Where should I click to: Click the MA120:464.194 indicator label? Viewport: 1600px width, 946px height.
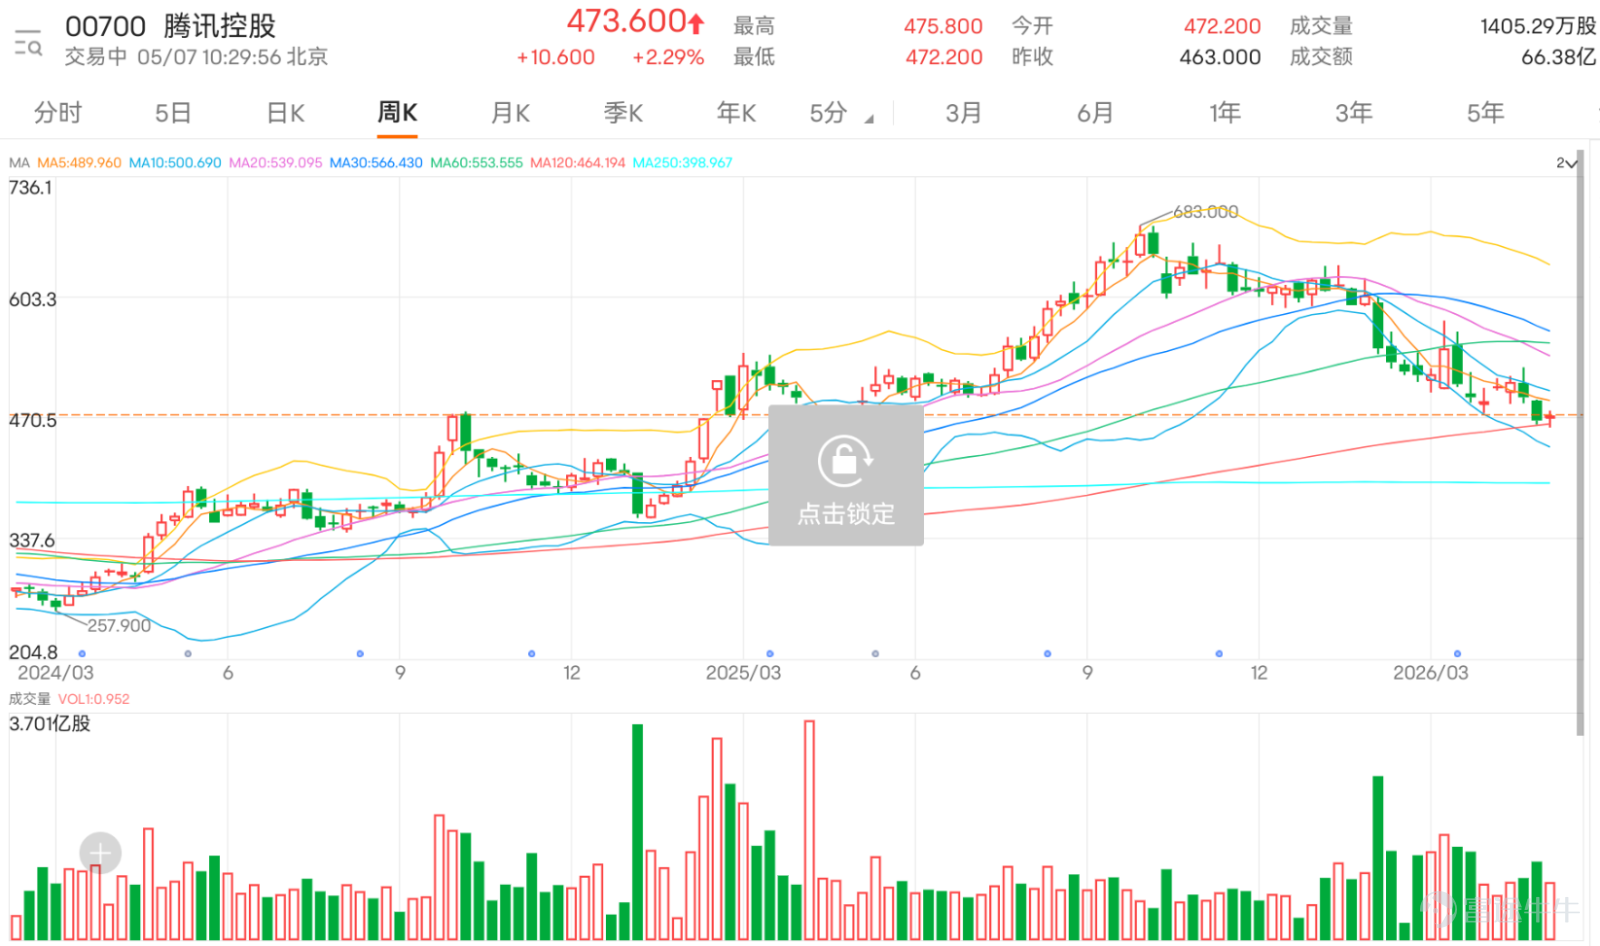click(x=578, y=163)
